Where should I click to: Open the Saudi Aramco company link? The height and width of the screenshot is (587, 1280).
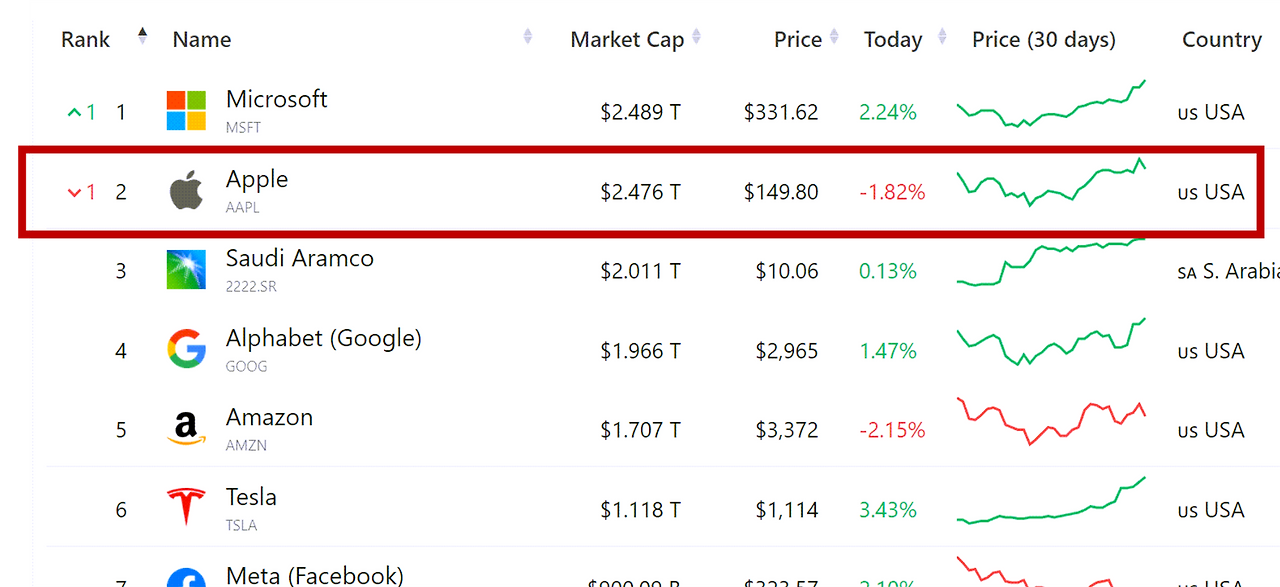coord(300,258)
